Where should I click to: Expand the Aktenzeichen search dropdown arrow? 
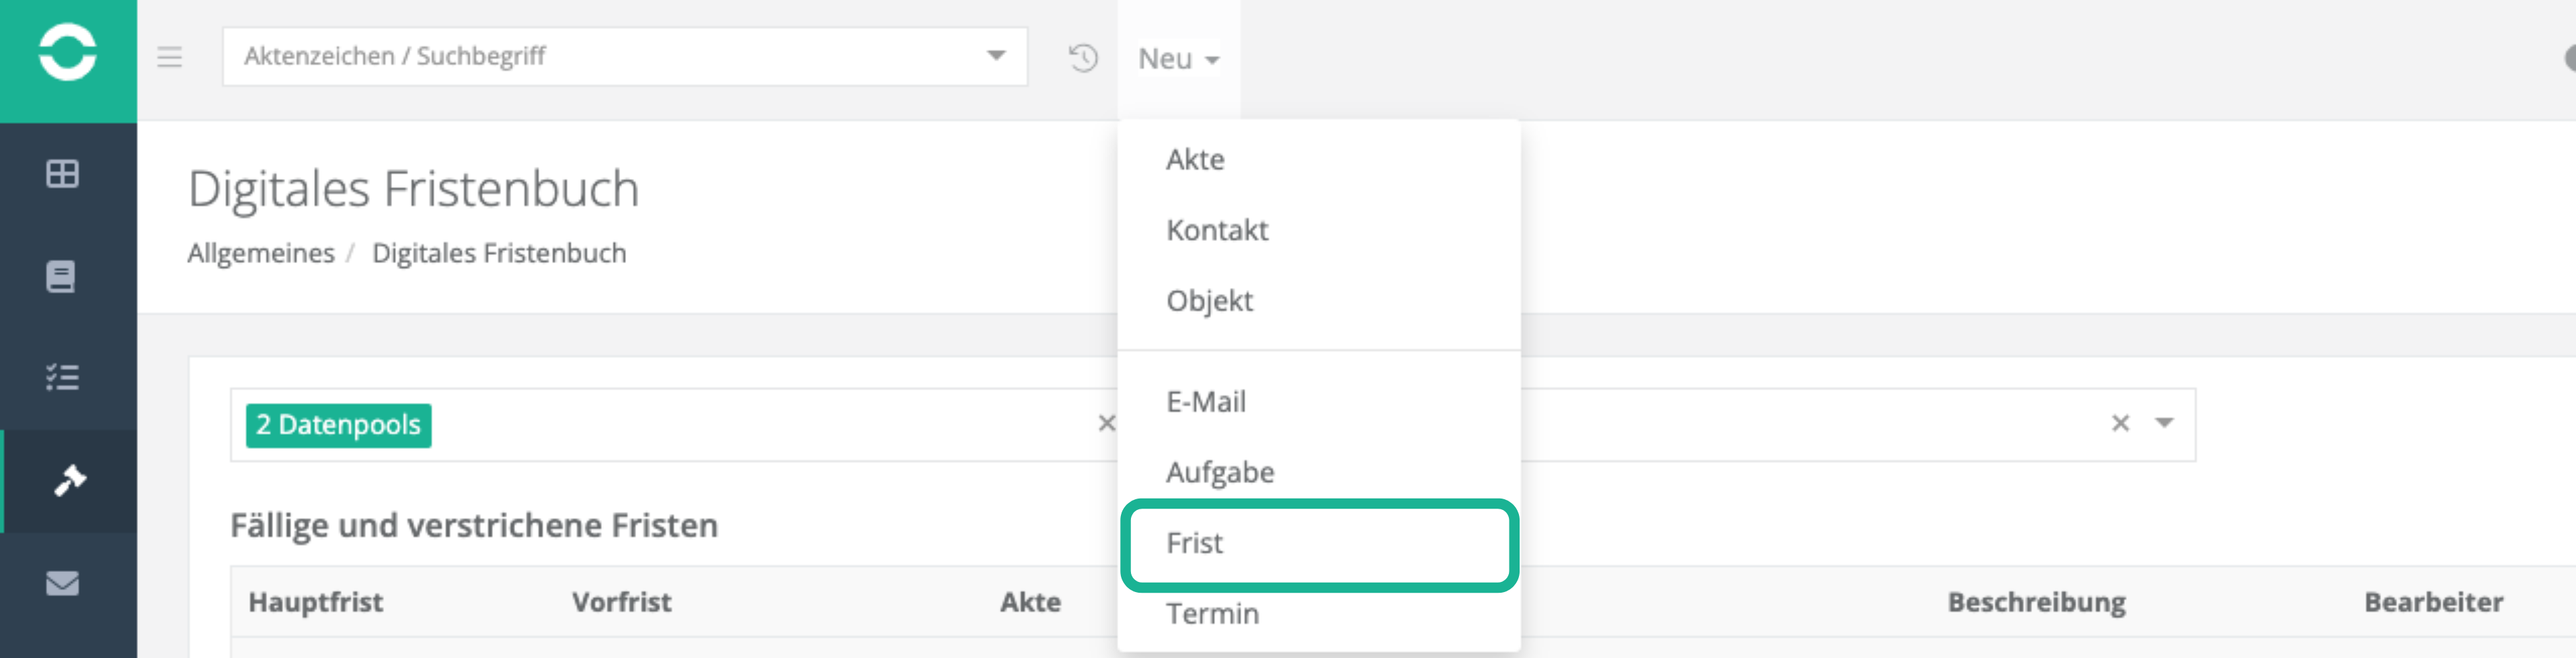(995, 56)
